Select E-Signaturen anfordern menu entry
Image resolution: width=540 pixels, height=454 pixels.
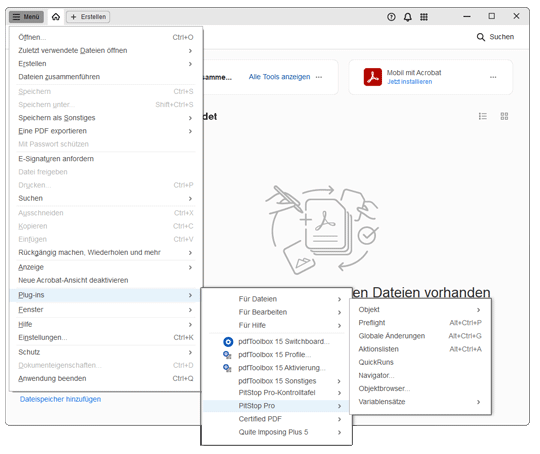click(105, 158)
